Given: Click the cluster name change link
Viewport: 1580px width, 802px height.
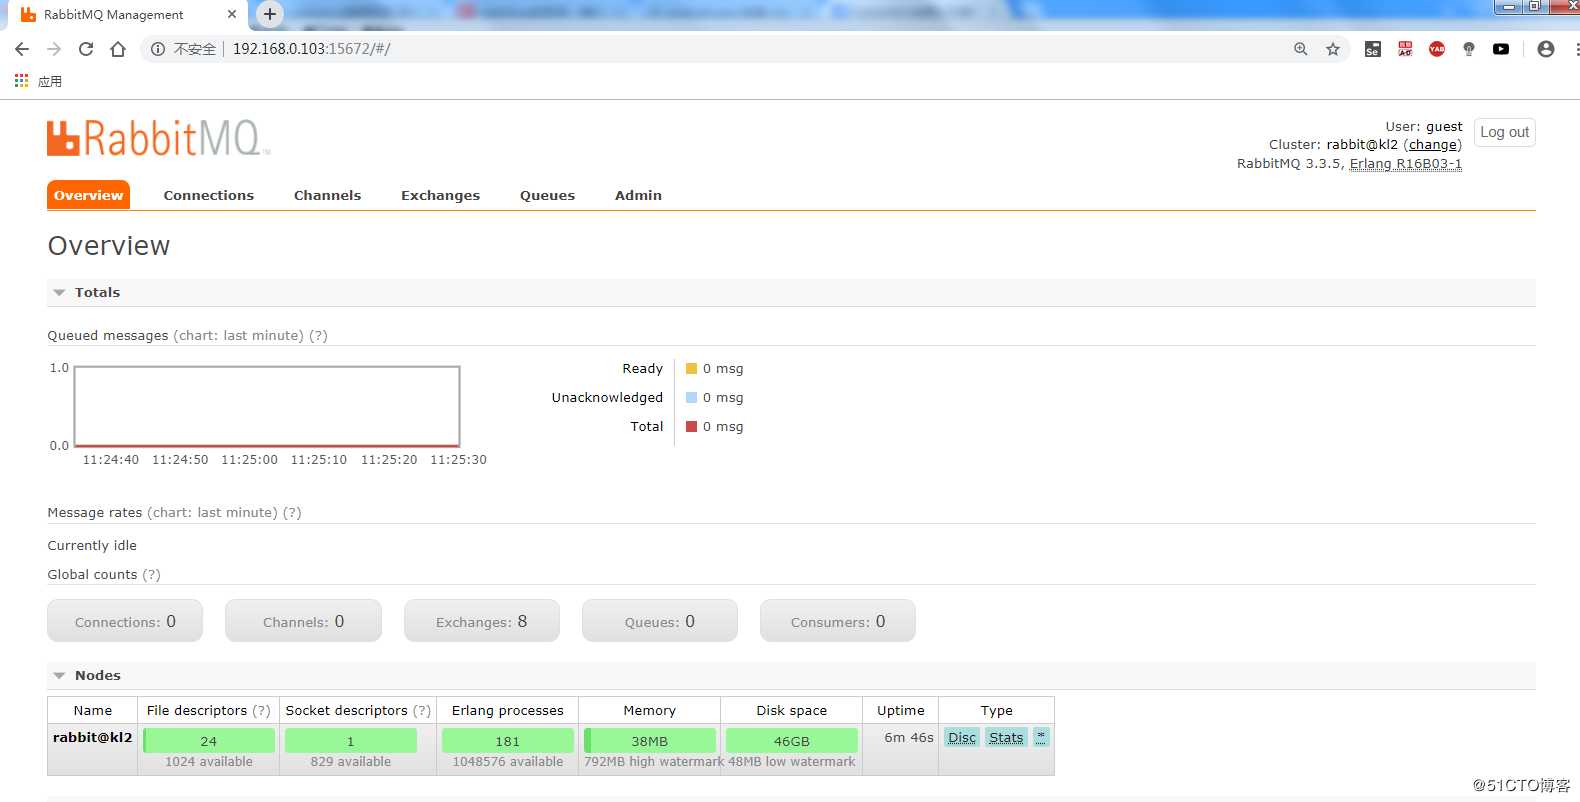Looking at the screenshot, I should pyautogui.click(x=1433, y=145).
